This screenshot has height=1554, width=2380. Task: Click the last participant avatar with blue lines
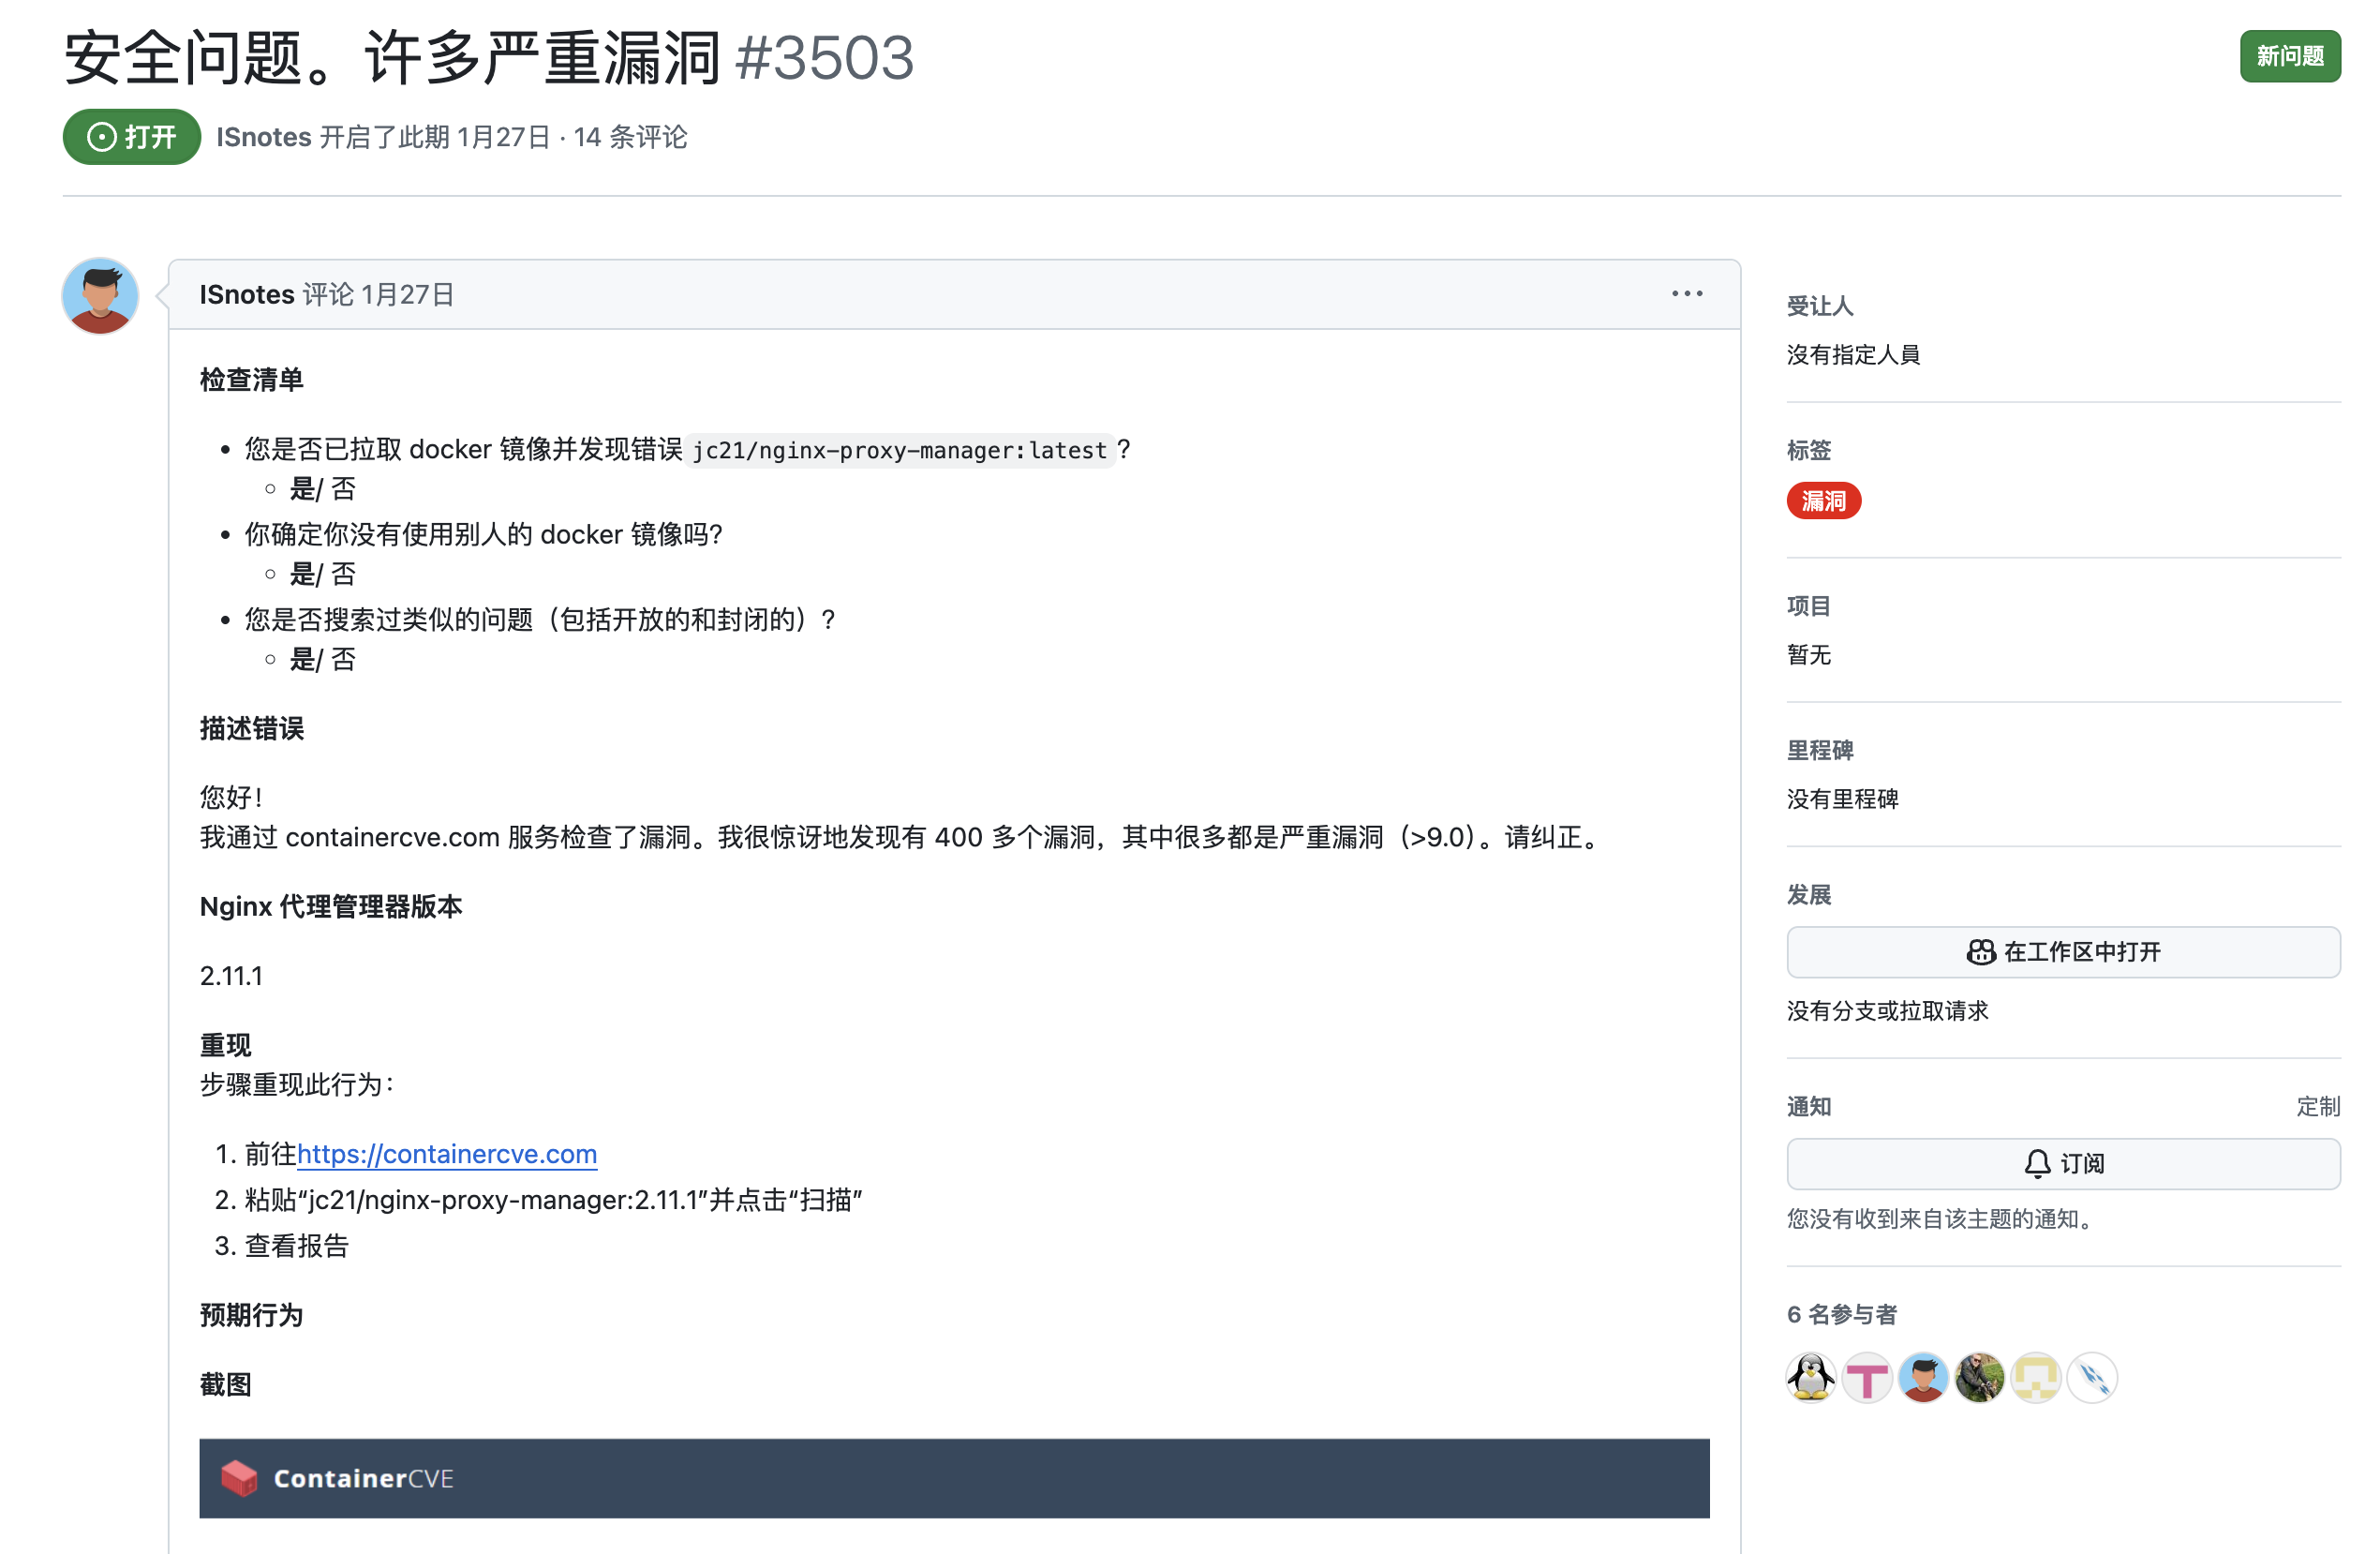click(2092, 1378)
